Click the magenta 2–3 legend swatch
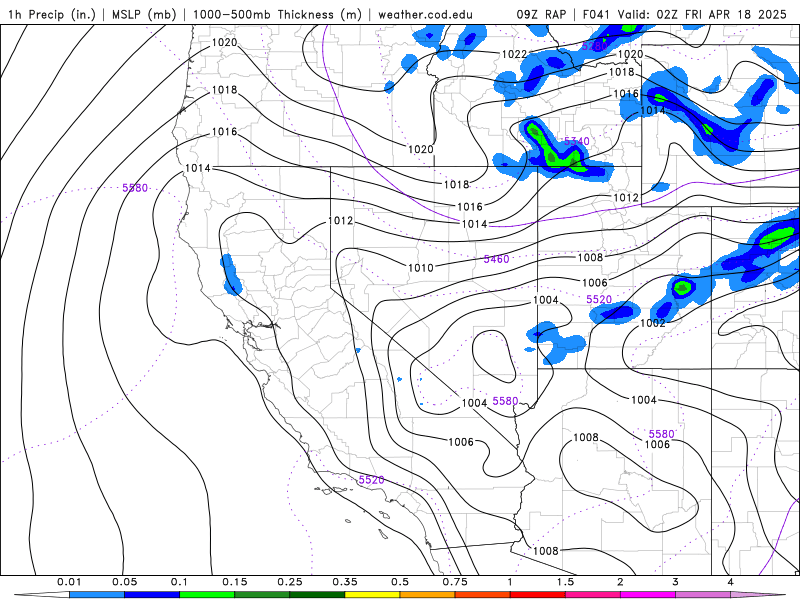Screen dimensions: 800x600 pos(648,595)
